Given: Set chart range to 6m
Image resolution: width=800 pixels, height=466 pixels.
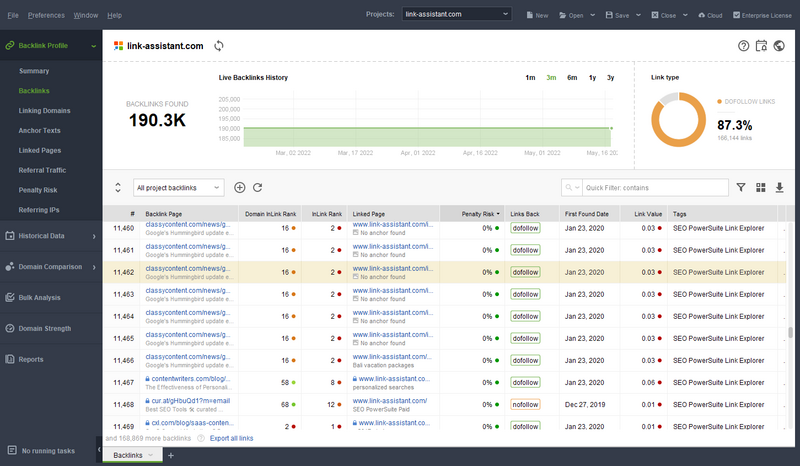Looking at the screenshot, I should [x=572, y=78].
